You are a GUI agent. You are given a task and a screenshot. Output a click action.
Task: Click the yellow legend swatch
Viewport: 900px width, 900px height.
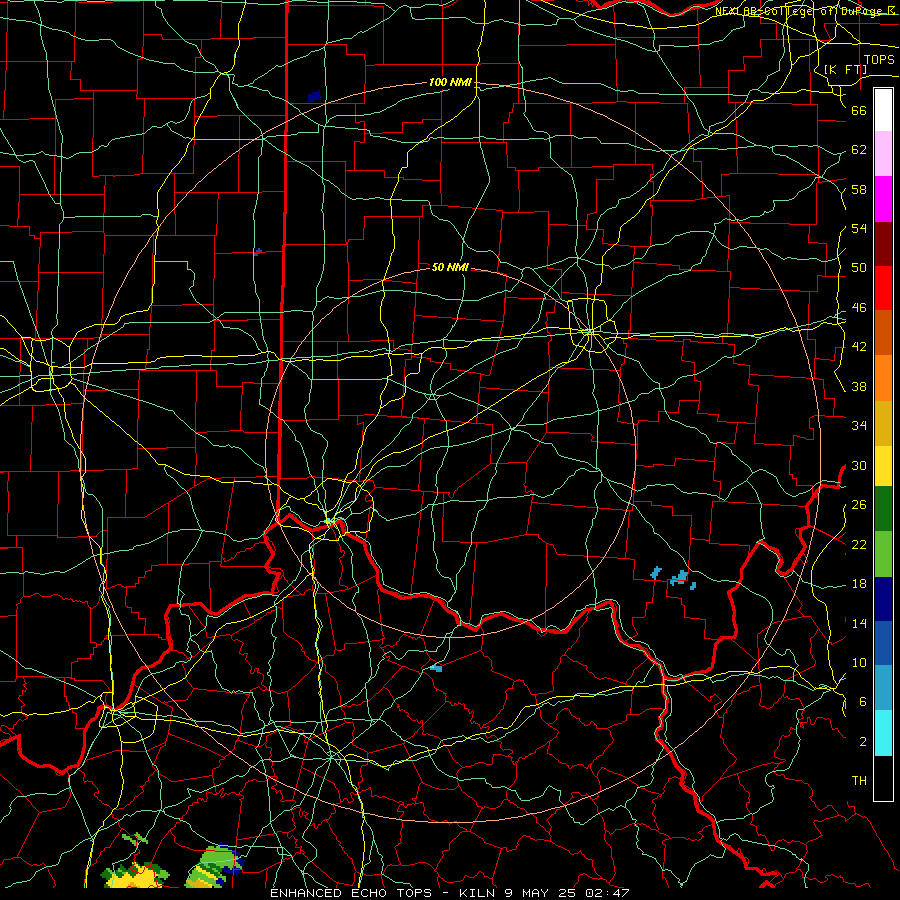coord(883,466)
